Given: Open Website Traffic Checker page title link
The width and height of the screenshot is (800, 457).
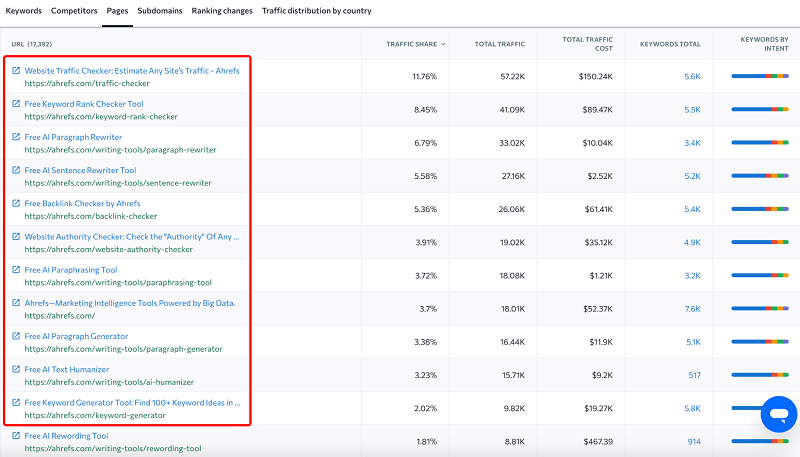Looking at the screenshot, I should click(x=132, y=71).
